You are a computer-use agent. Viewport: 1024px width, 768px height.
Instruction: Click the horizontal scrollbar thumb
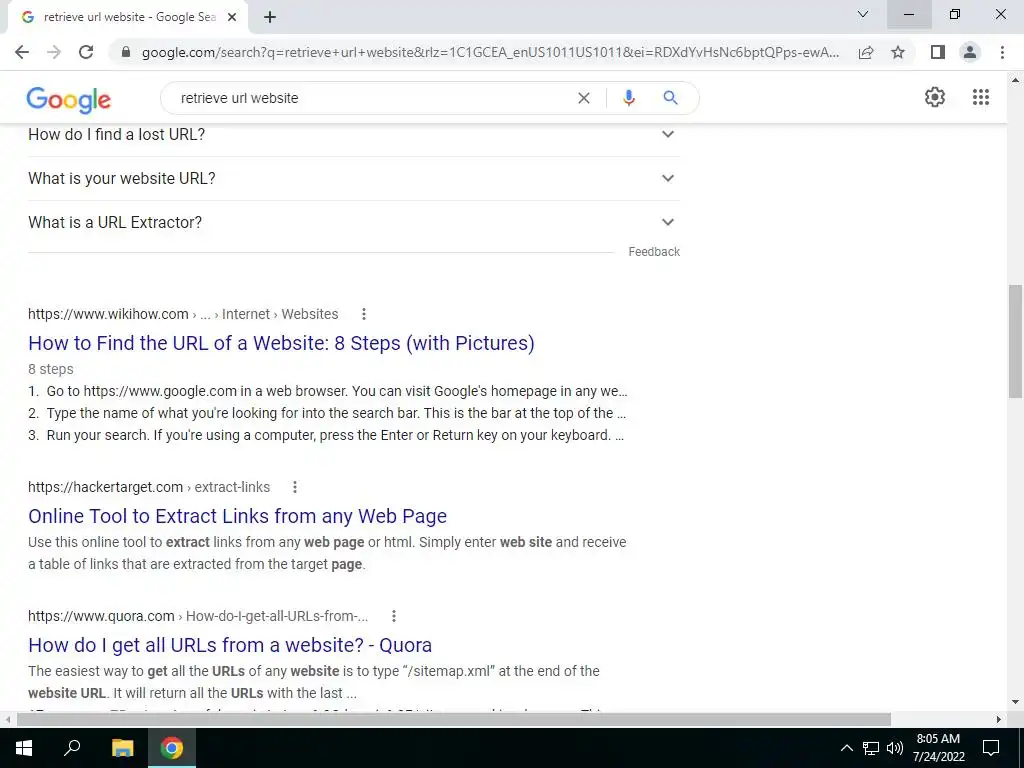point(453,719)
